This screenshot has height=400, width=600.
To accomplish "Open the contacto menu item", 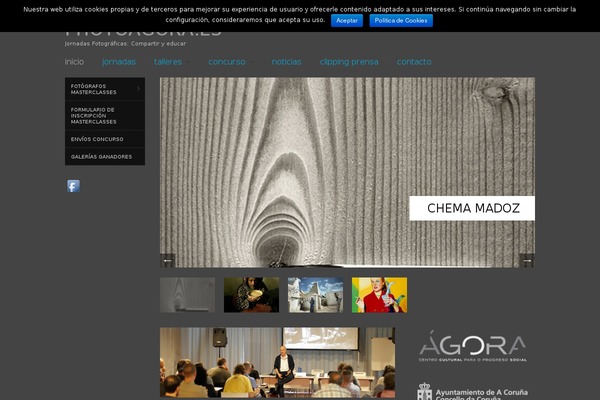I will (x=414, y=62).
